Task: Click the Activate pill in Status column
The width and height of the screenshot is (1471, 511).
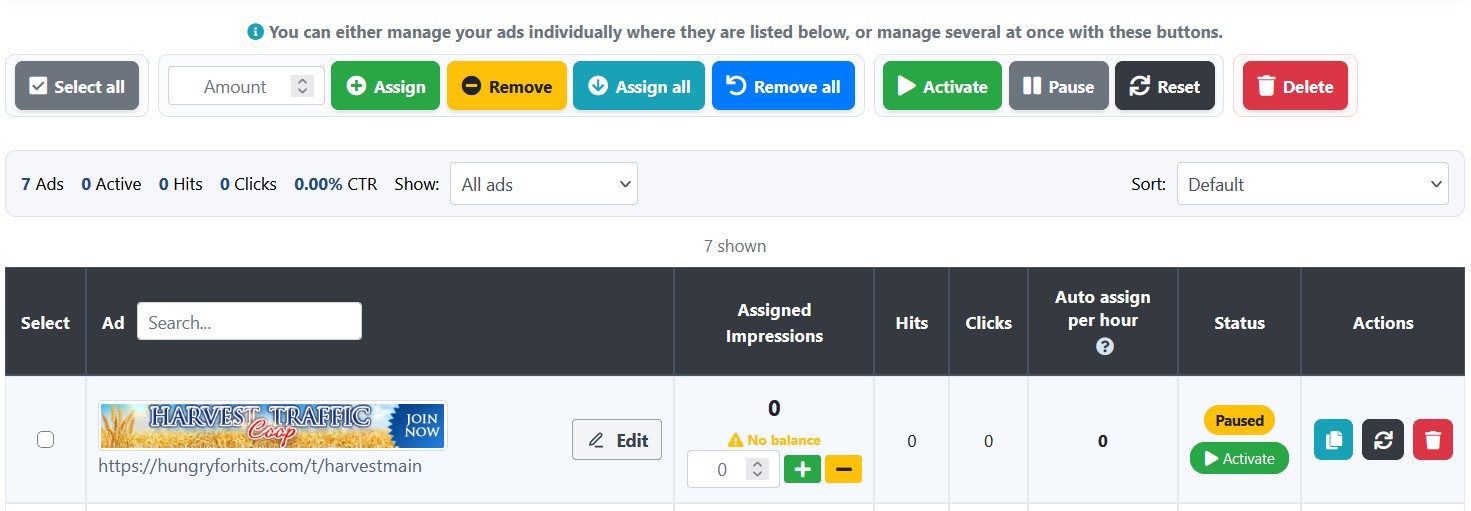Action: (1239, 458)
